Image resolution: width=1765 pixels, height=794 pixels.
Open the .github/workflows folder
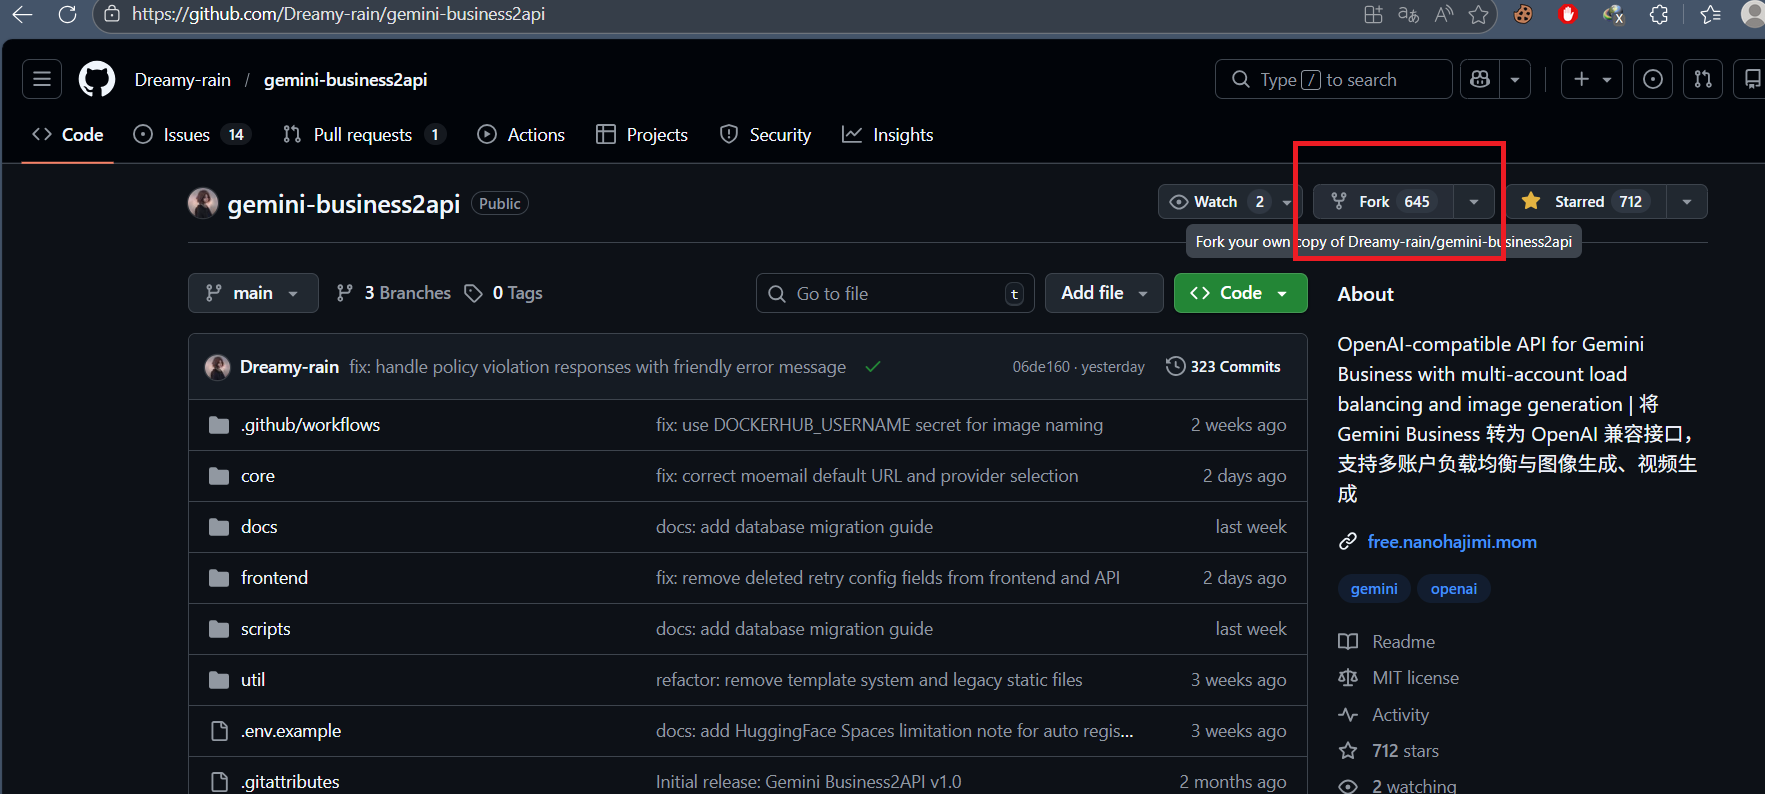pyautogui.click(x=310, y=425)
